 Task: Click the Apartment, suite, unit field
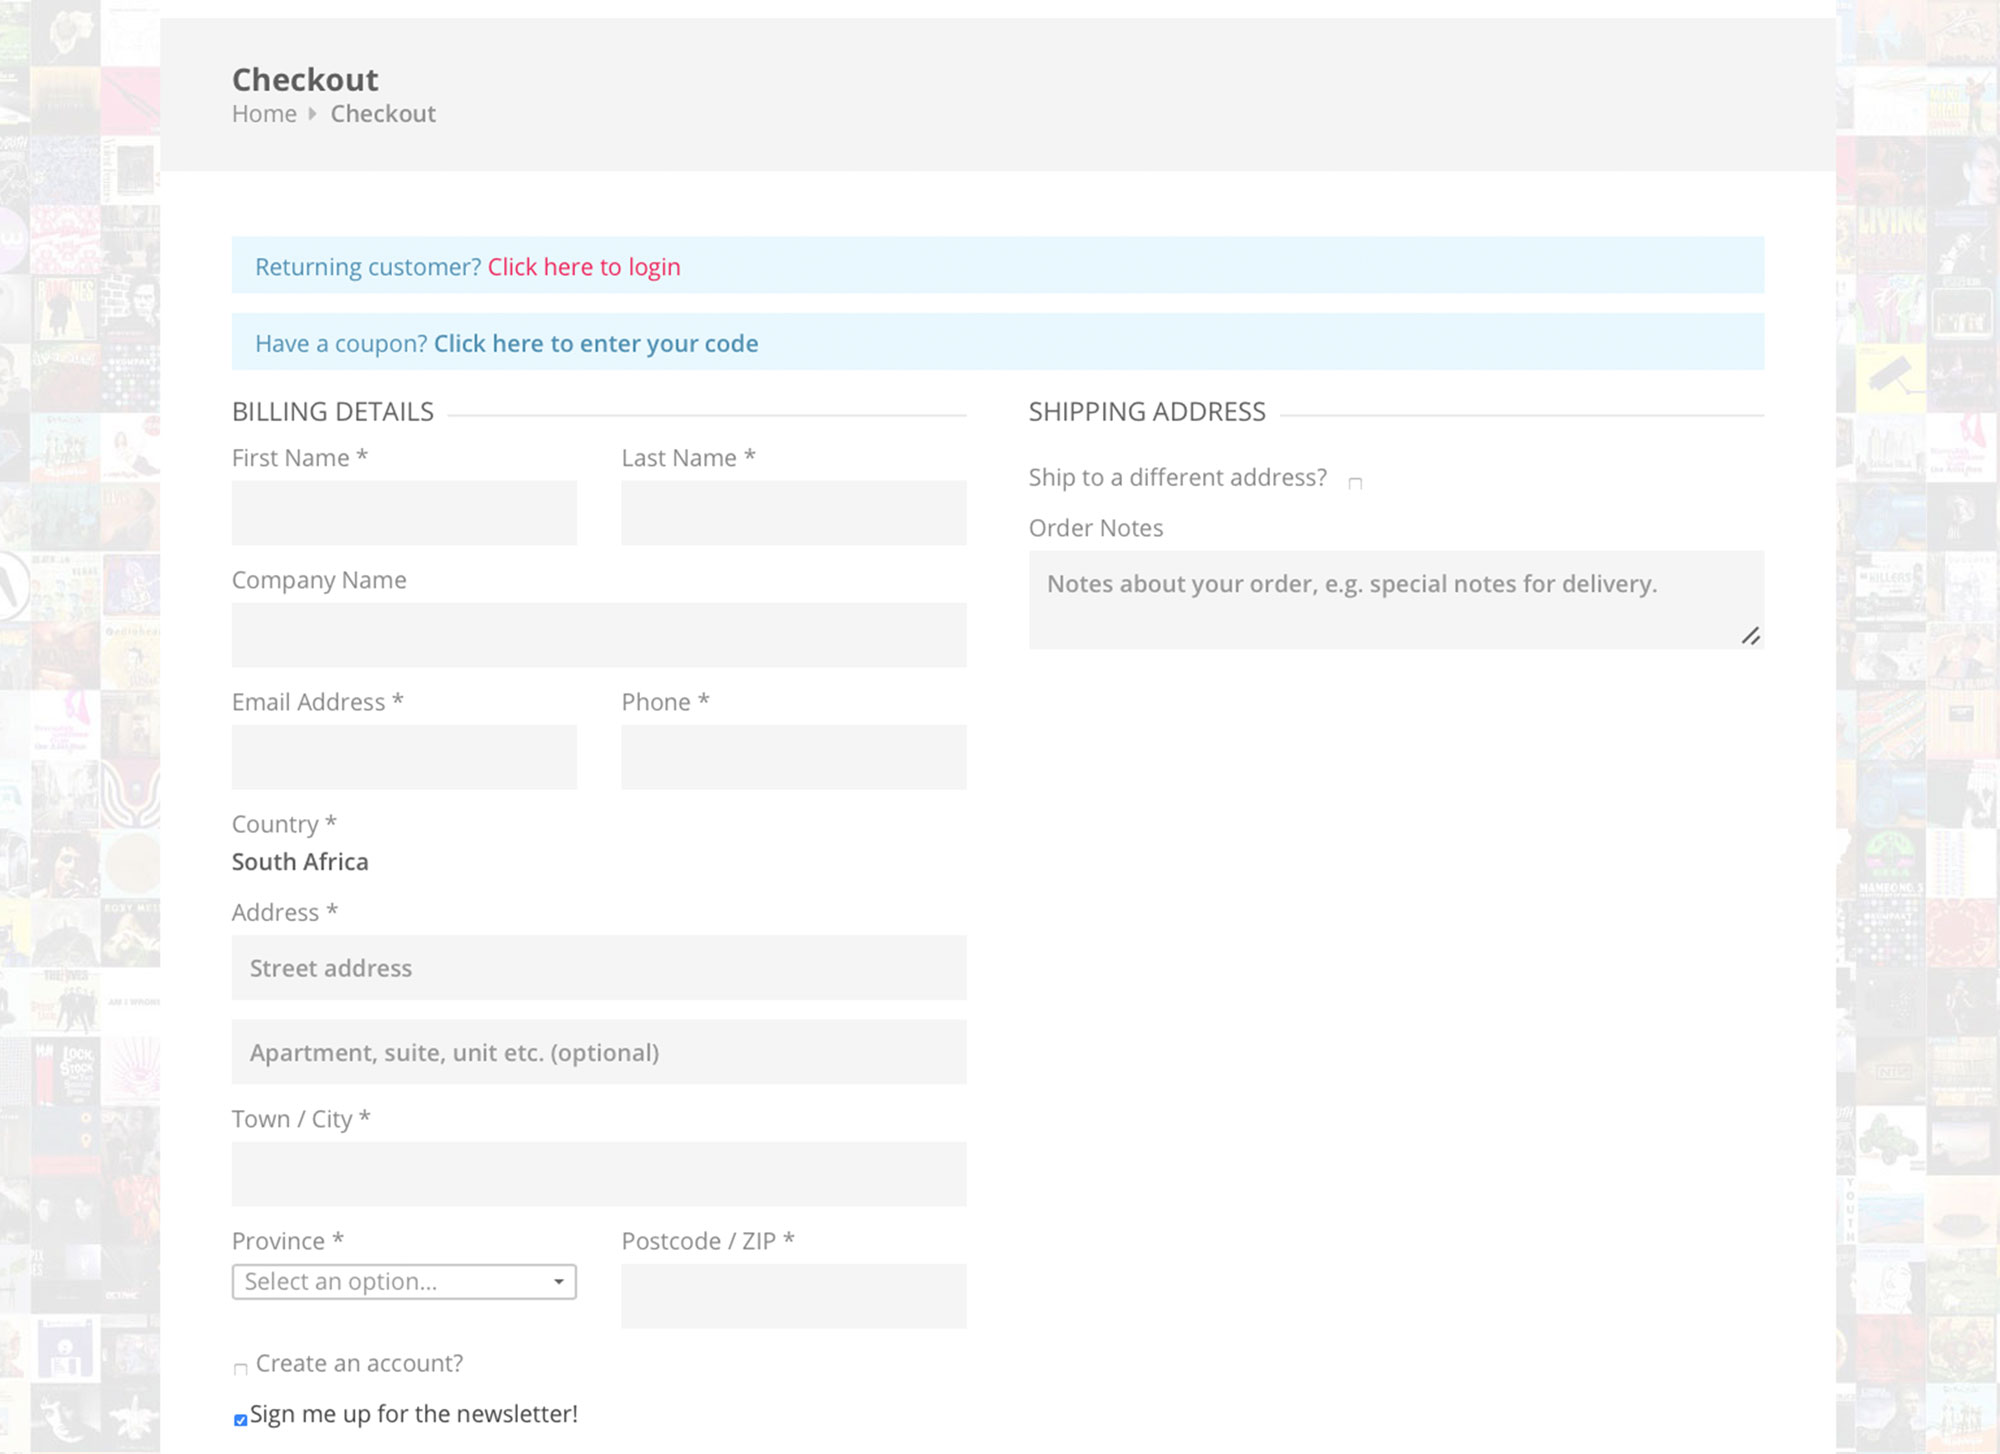tap(598, 1052)
